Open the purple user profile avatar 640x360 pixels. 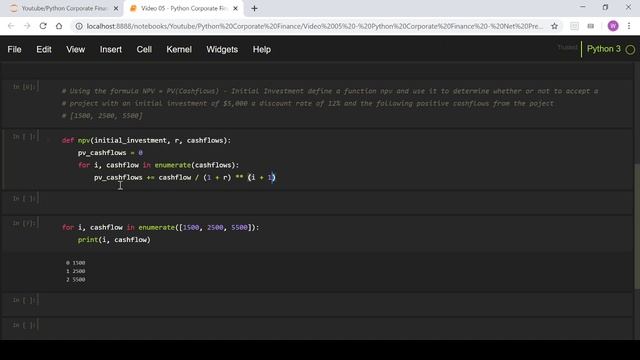tap(613, 26)
